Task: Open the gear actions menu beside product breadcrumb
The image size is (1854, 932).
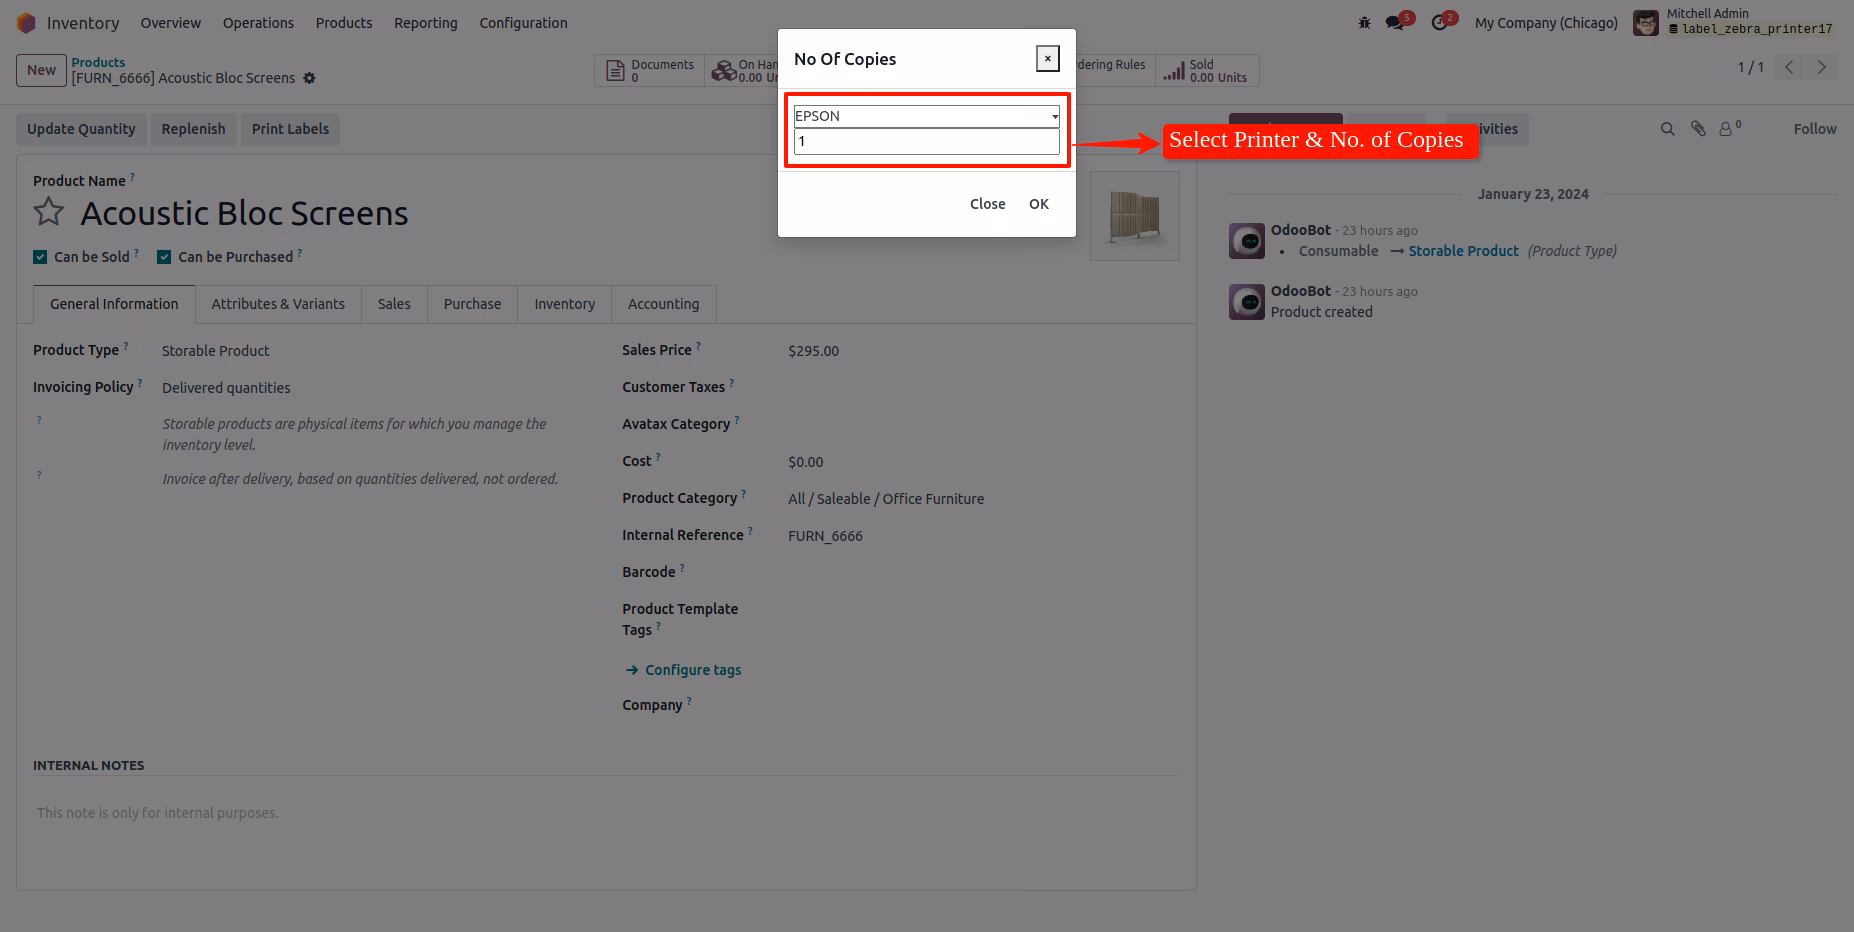Action: [x=310, y=78]
